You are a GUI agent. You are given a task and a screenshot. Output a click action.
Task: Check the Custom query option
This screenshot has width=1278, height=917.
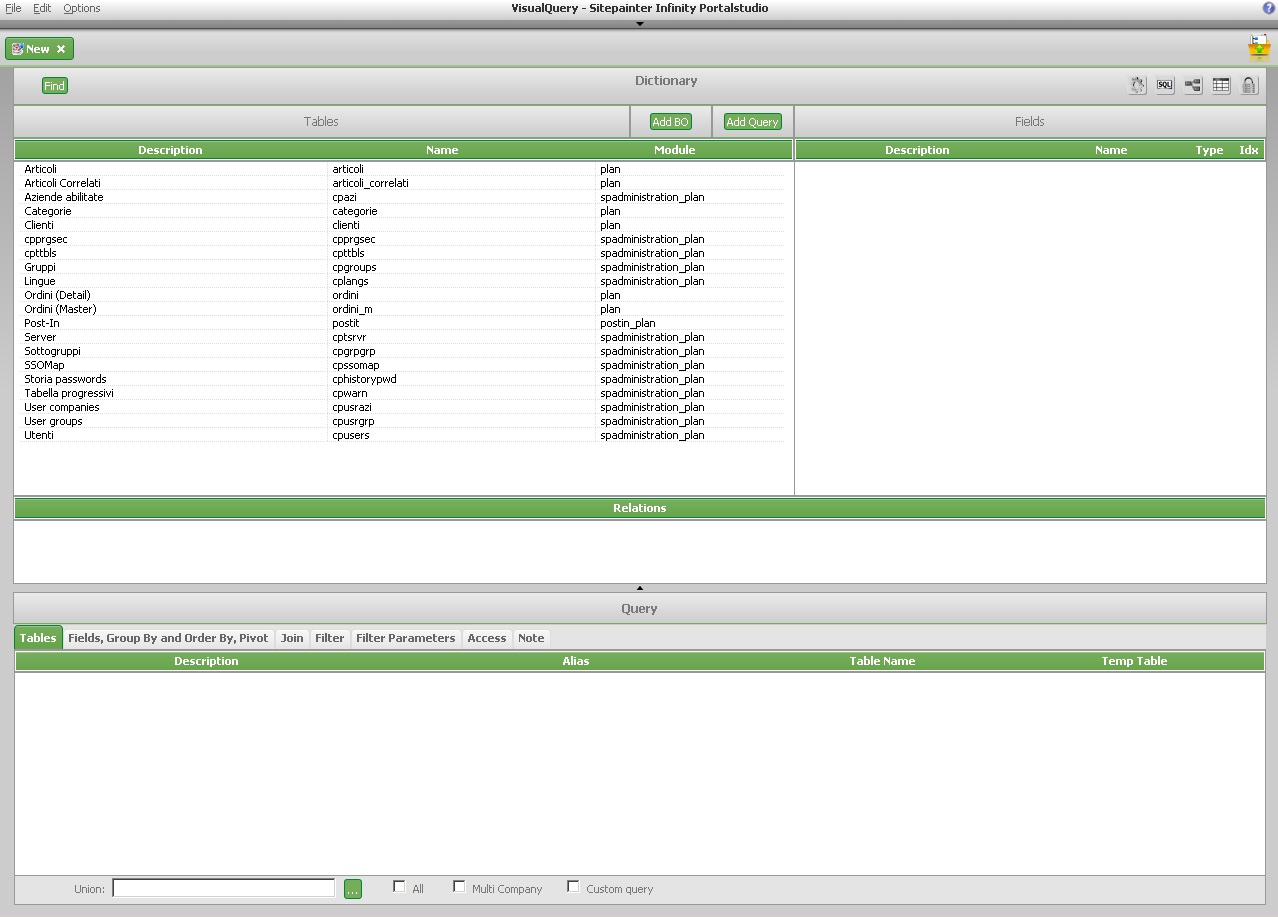(x=573, y=887)
